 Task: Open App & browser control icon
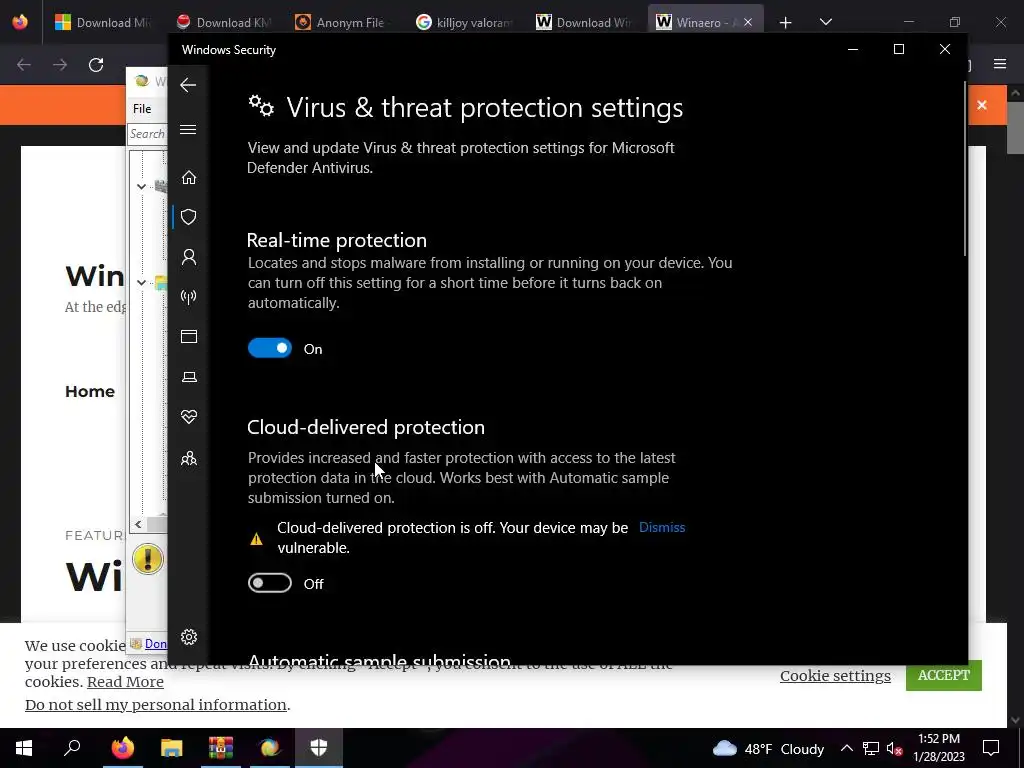pyautogui.click(x=189, y=336)
